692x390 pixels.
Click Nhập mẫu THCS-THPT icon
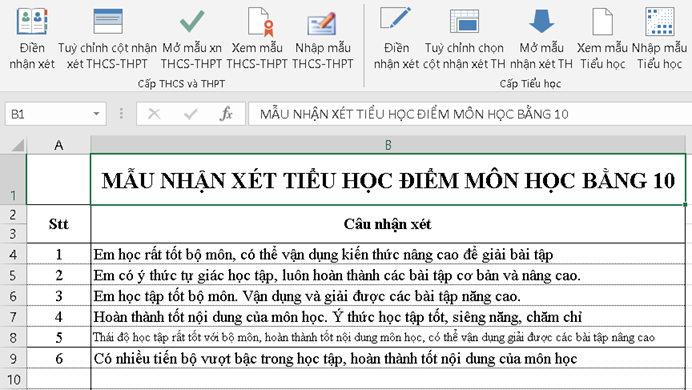coord(322,23)
